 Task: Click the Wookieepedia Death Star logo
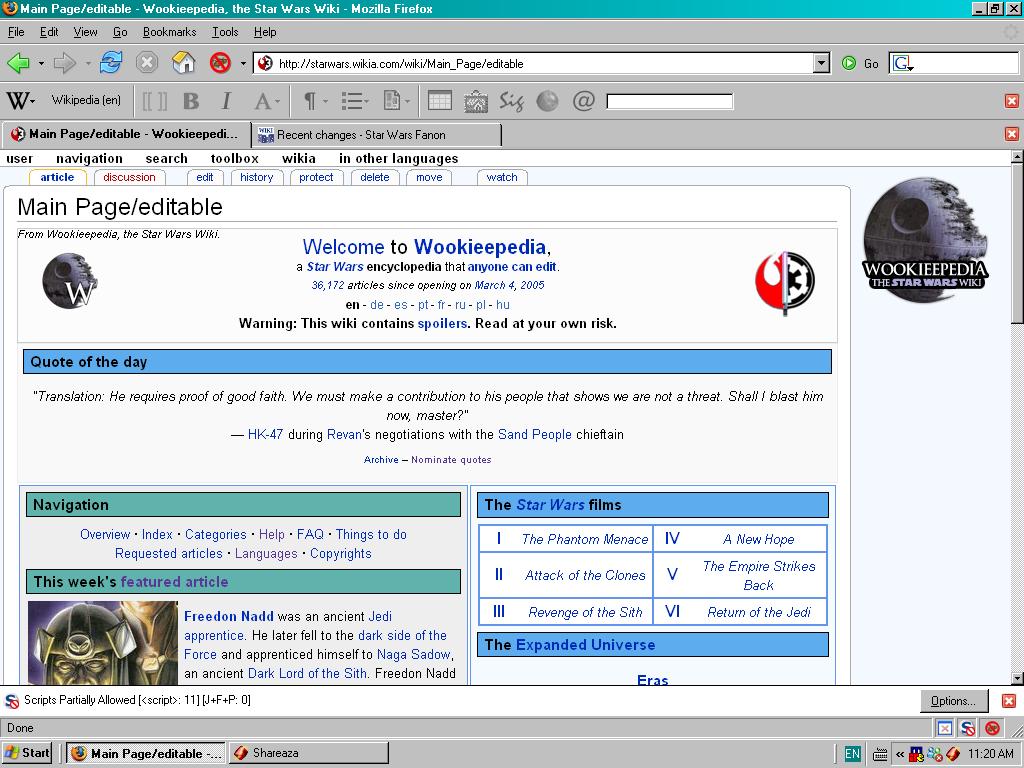pyautogui.click(x=925, y=240)
